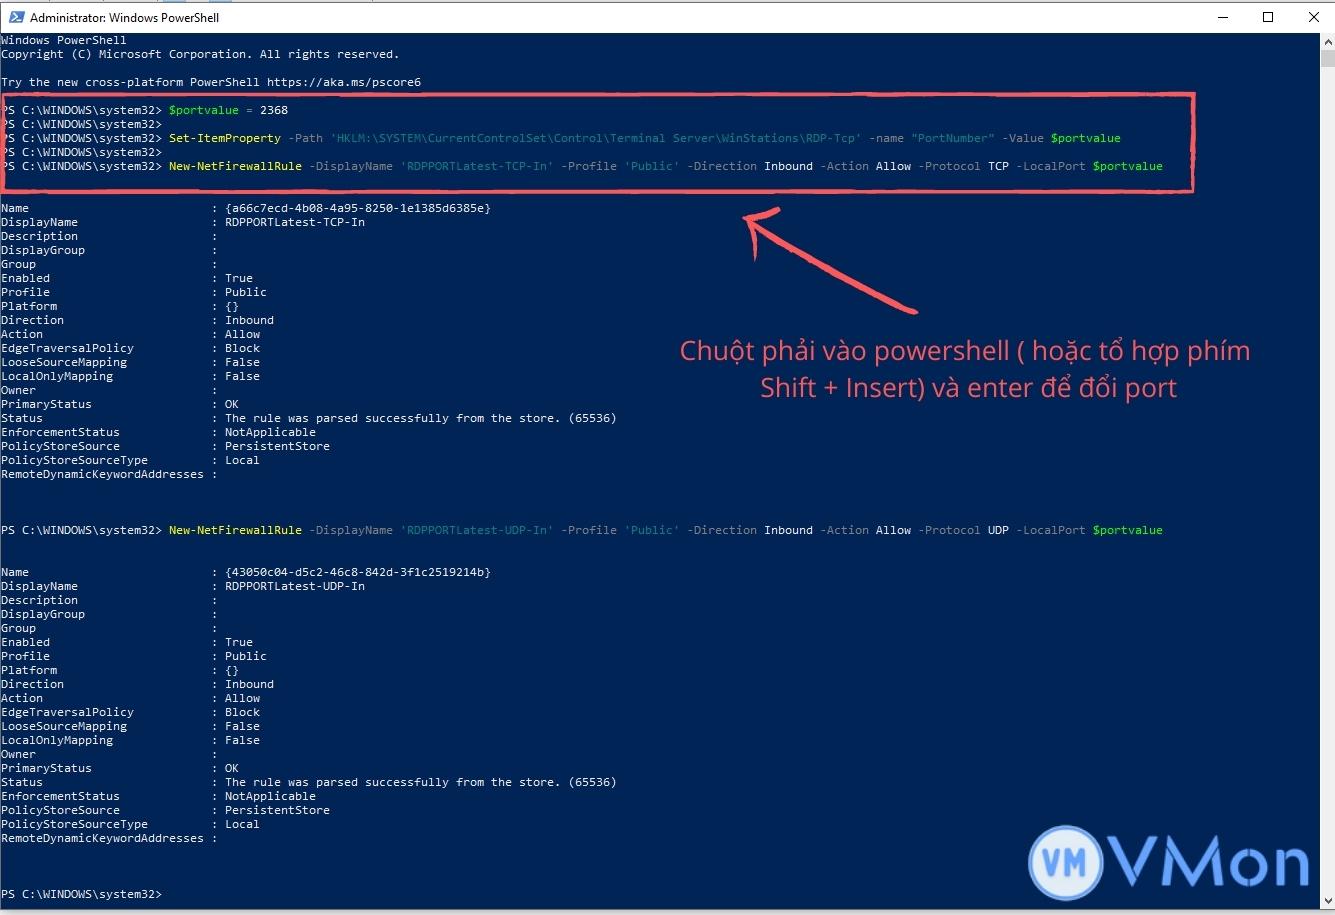Select the TCP protocol value in the command
Image resolution: width=1335 pixels, height=915 pixels.
998,166
